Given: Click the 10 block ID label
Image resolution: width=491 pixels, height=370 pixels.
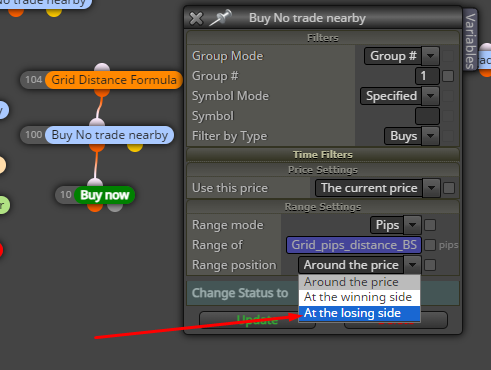Looking at the screenshot, I should click(65, 195).
